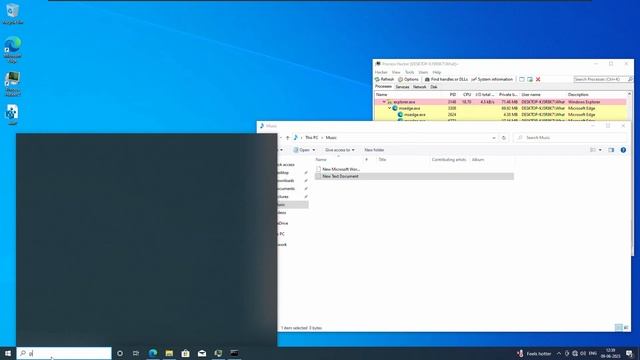Open Task View from the taskbar
The height and width of the screenshot is (360, 640).
[x=136, y=353]
